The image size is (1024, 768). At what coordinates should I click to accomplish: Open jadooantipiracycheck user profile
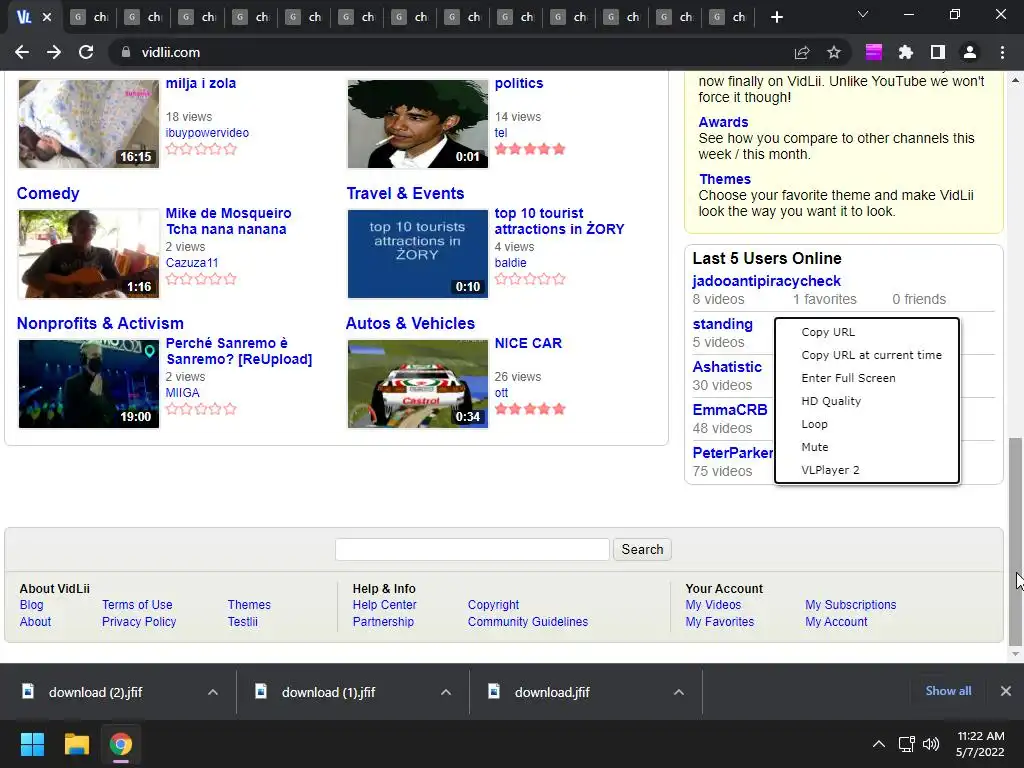tap(767, 281)
